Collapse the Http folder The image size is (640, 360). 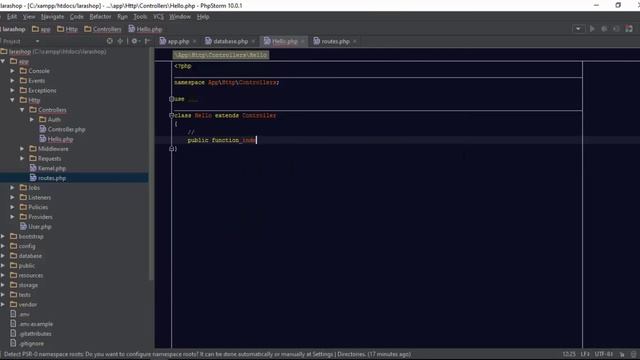12,100
